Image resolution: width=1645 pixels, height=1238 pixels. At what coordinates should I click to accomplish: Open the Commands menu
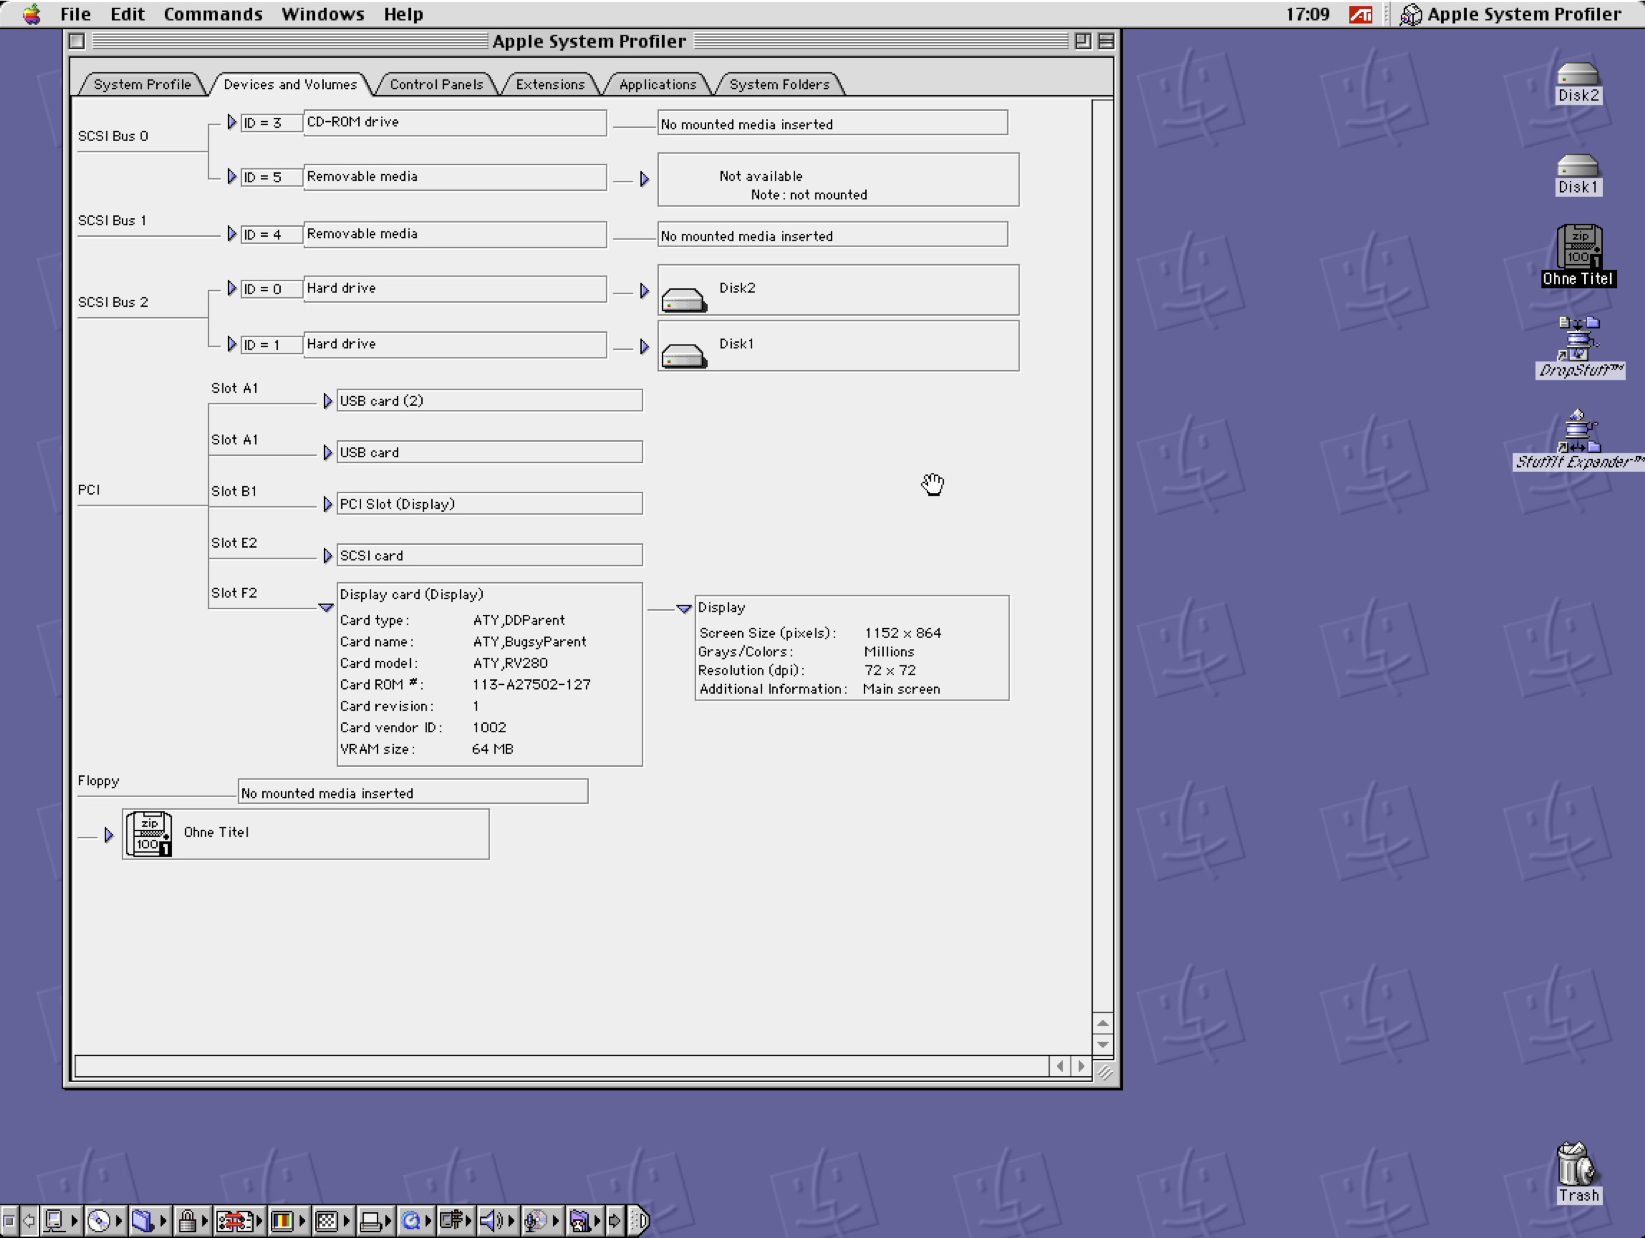(x=213, y=14)
